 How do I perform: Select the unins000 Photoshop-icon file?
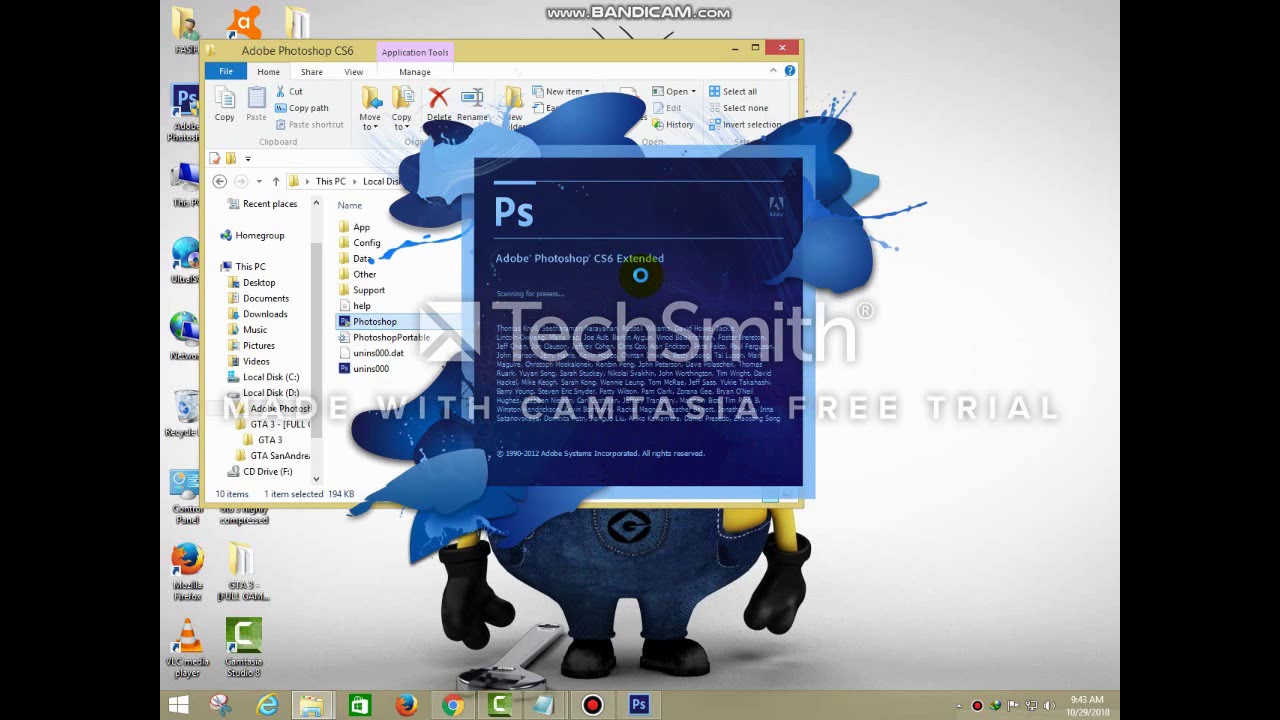[363, 369]
